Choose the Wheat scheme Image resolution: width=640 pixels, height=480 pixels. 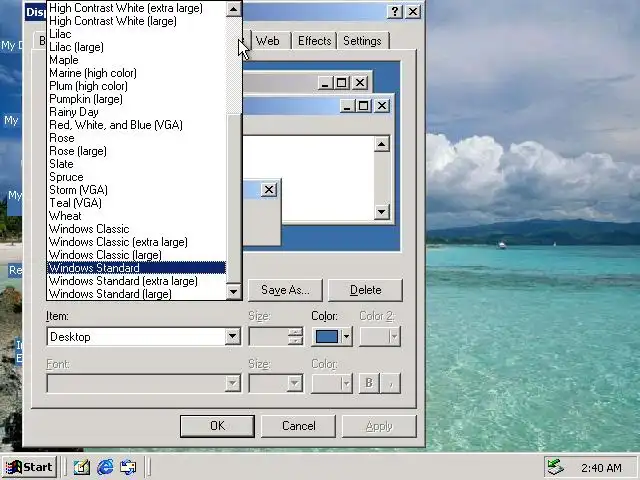pos(136,216)
